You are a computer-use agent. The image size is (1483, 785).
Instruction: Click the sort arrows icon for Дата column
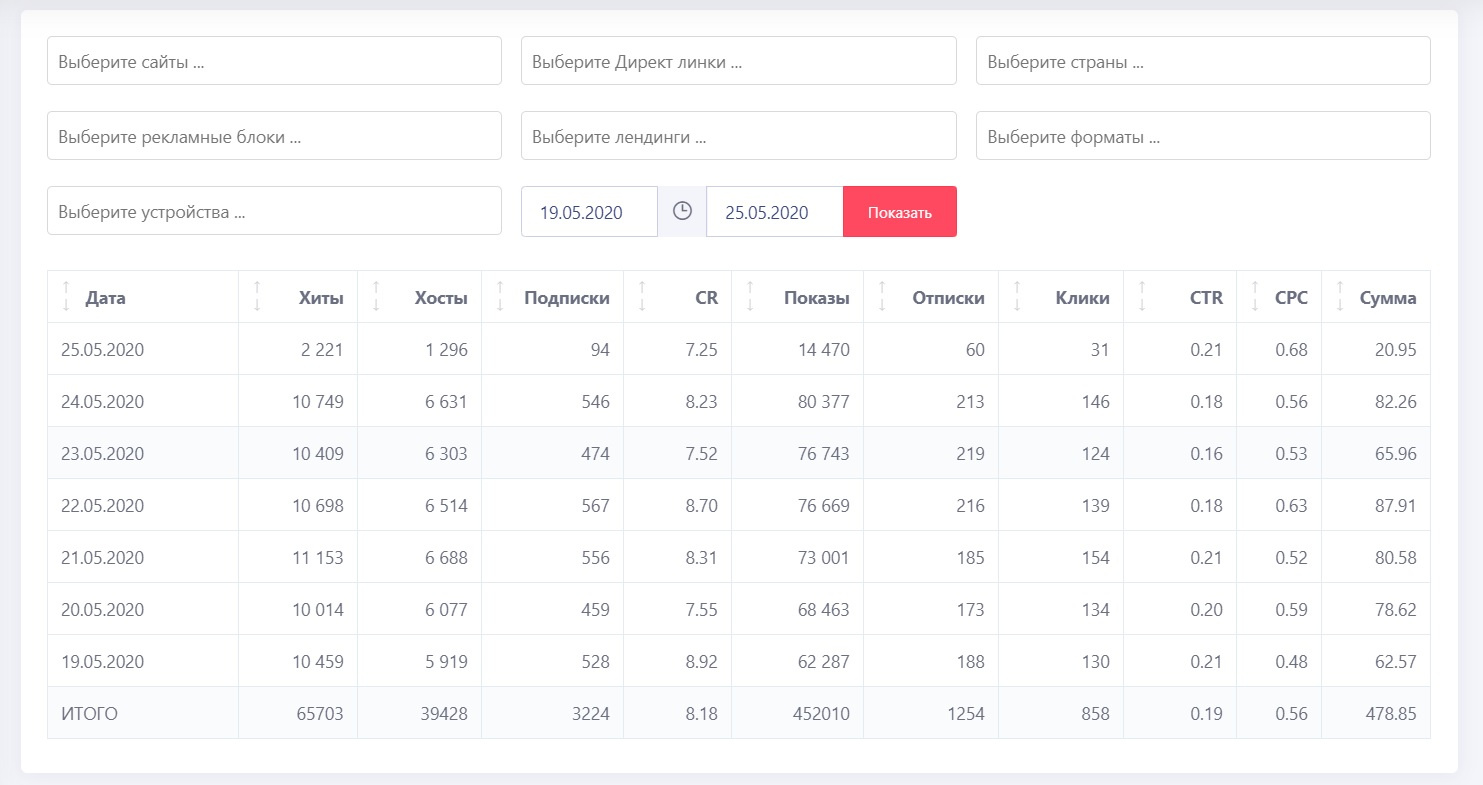pos(66,297)
